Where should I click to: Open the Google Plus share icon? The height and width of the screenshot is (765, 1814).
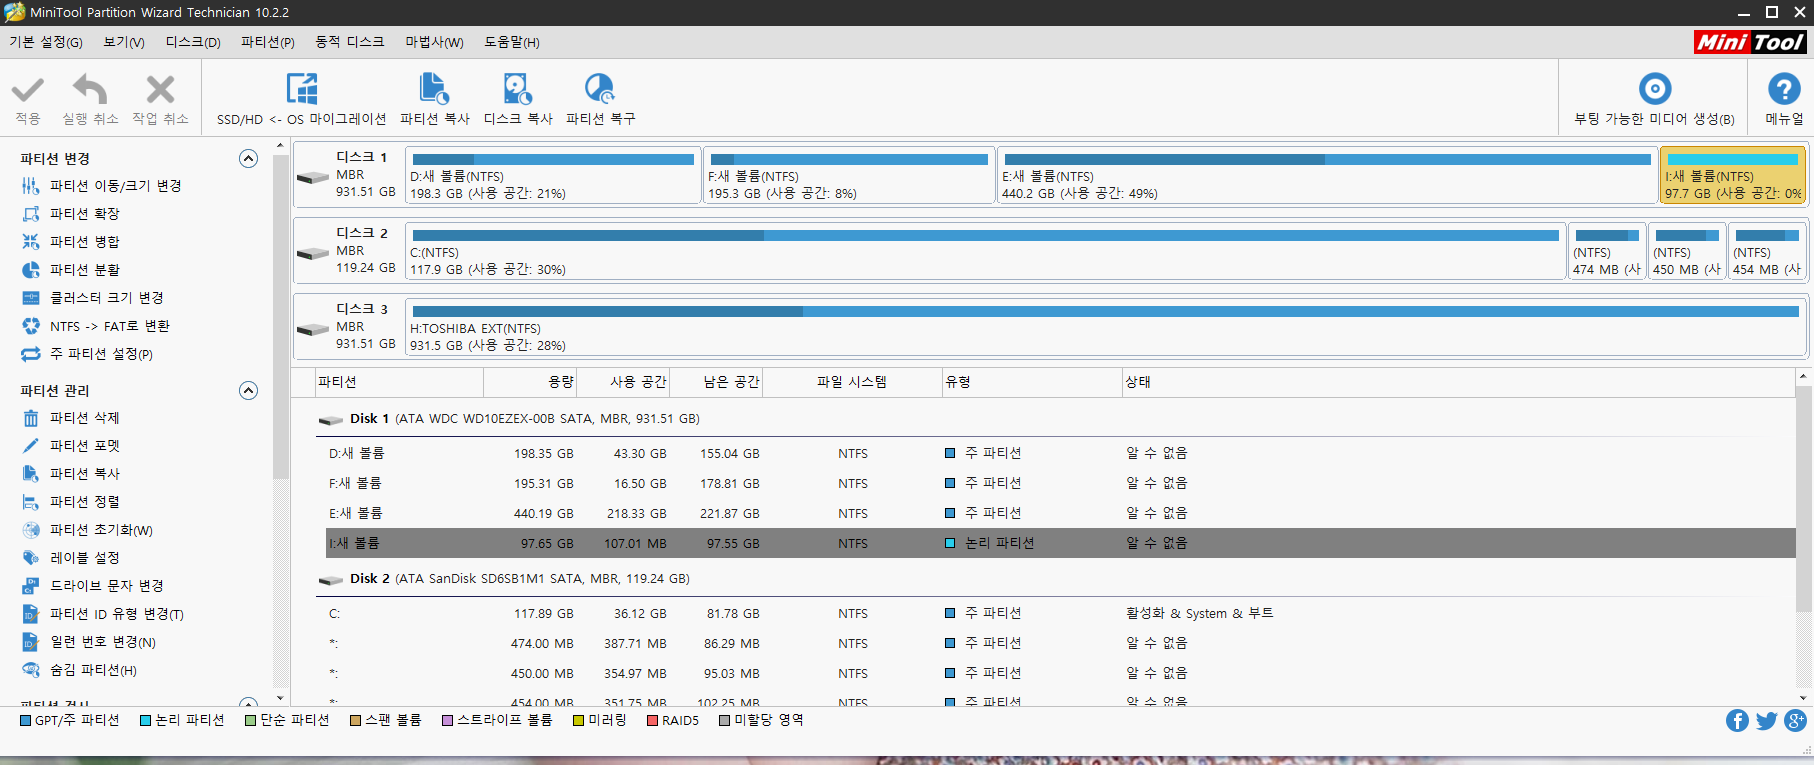1795,721
